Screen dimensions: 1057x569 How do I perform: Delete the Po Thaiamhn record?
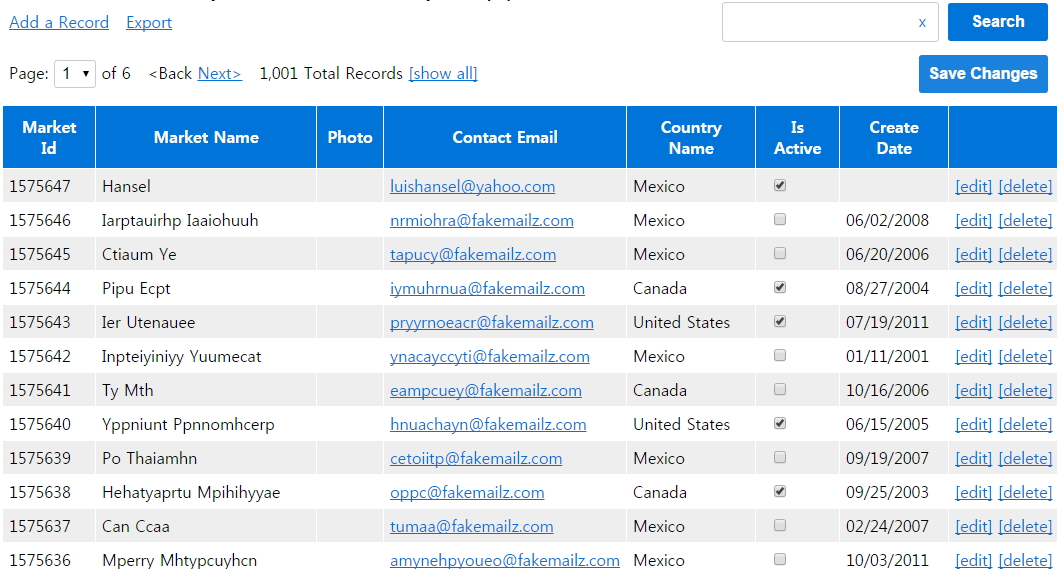click(x=1025, y=458)
